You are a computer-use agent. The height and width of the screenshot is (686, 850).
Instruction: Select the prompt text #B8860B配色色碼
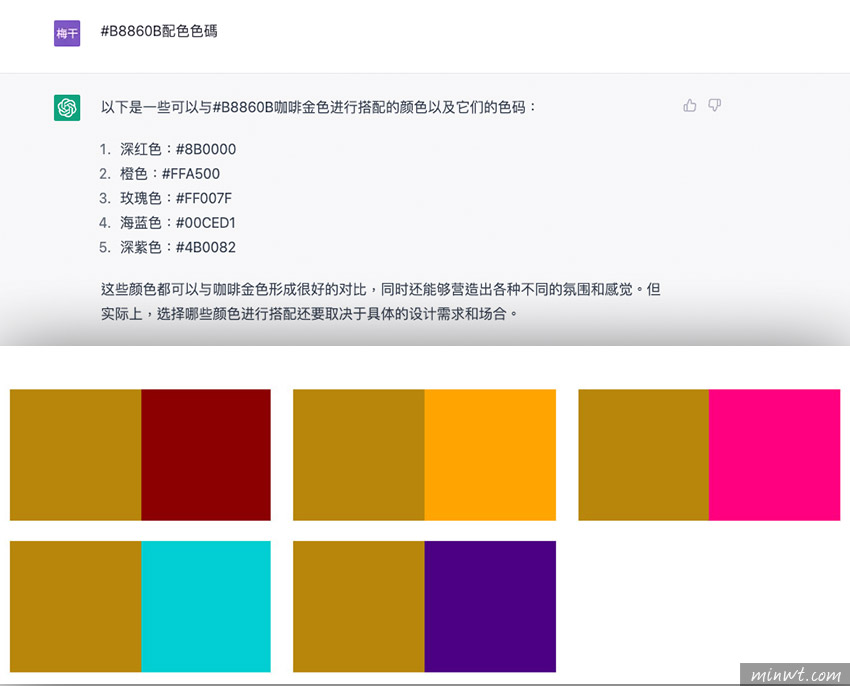(x=159, y=31)
